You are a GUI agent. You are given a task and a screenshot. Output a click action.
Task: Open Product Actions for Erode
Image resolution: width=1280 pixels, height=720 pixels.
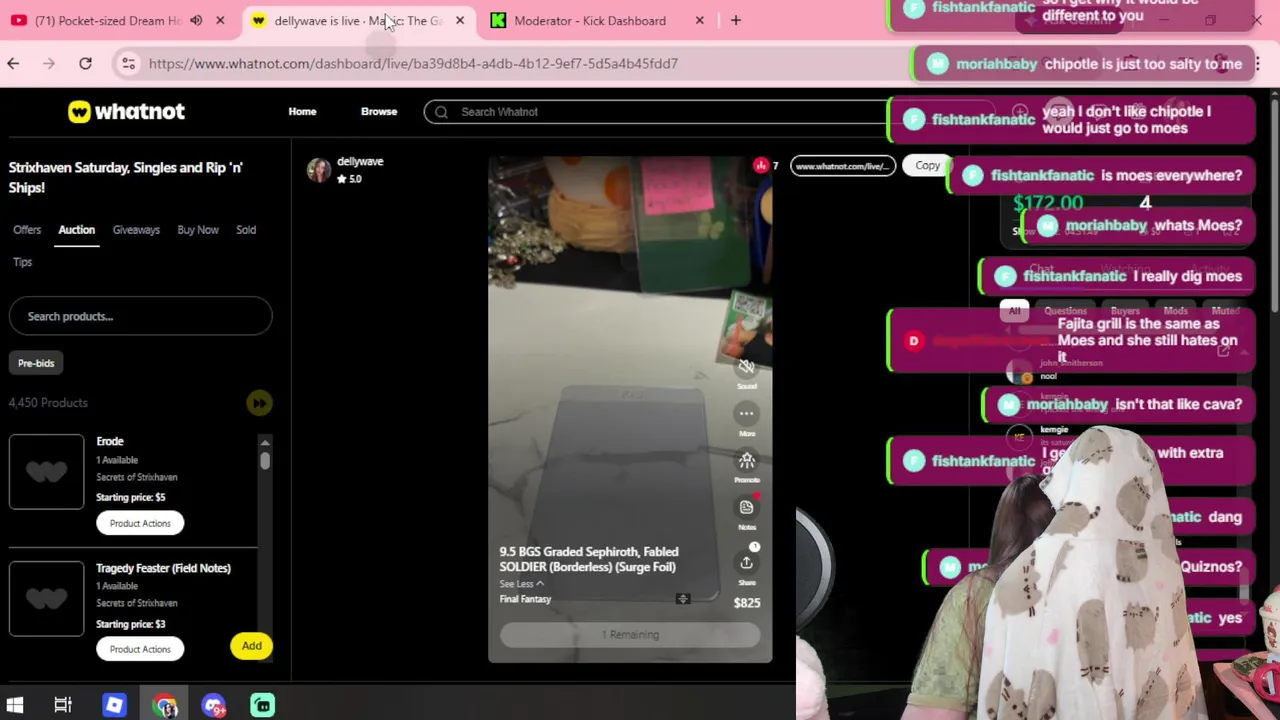tap(140, 523)
